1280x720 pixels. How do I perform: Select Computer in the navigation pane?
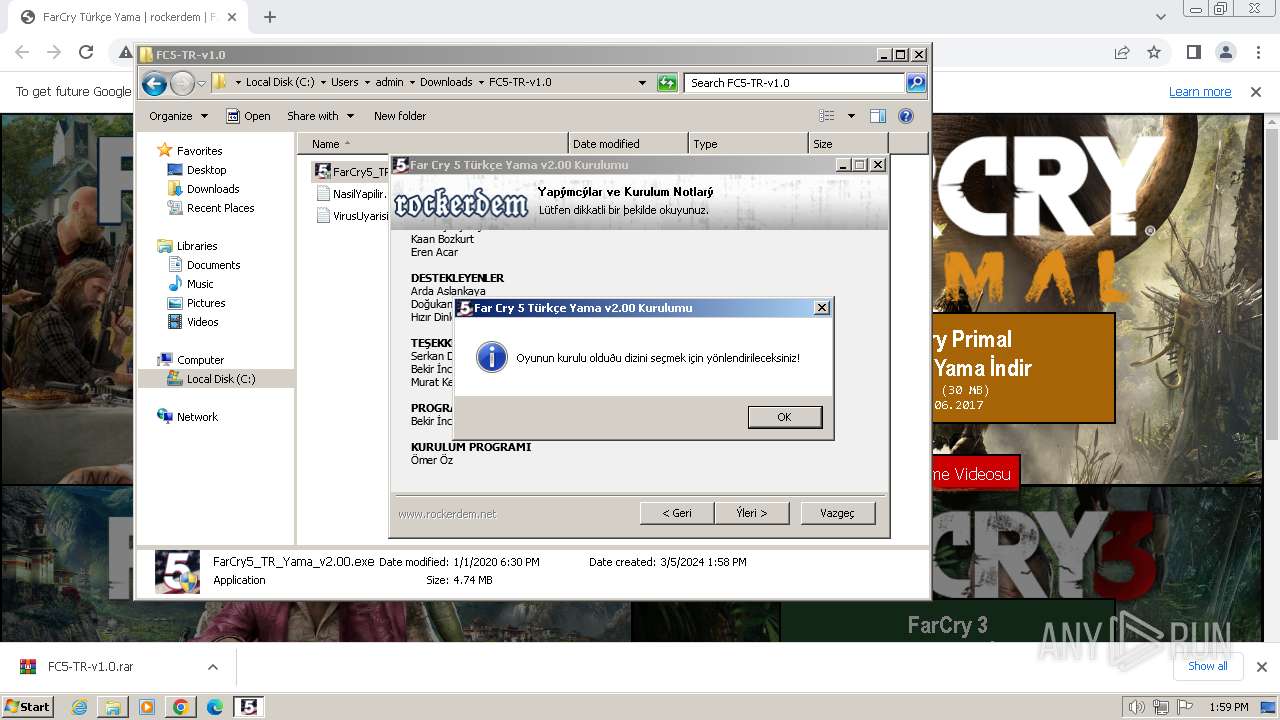(x=200, y=360)
